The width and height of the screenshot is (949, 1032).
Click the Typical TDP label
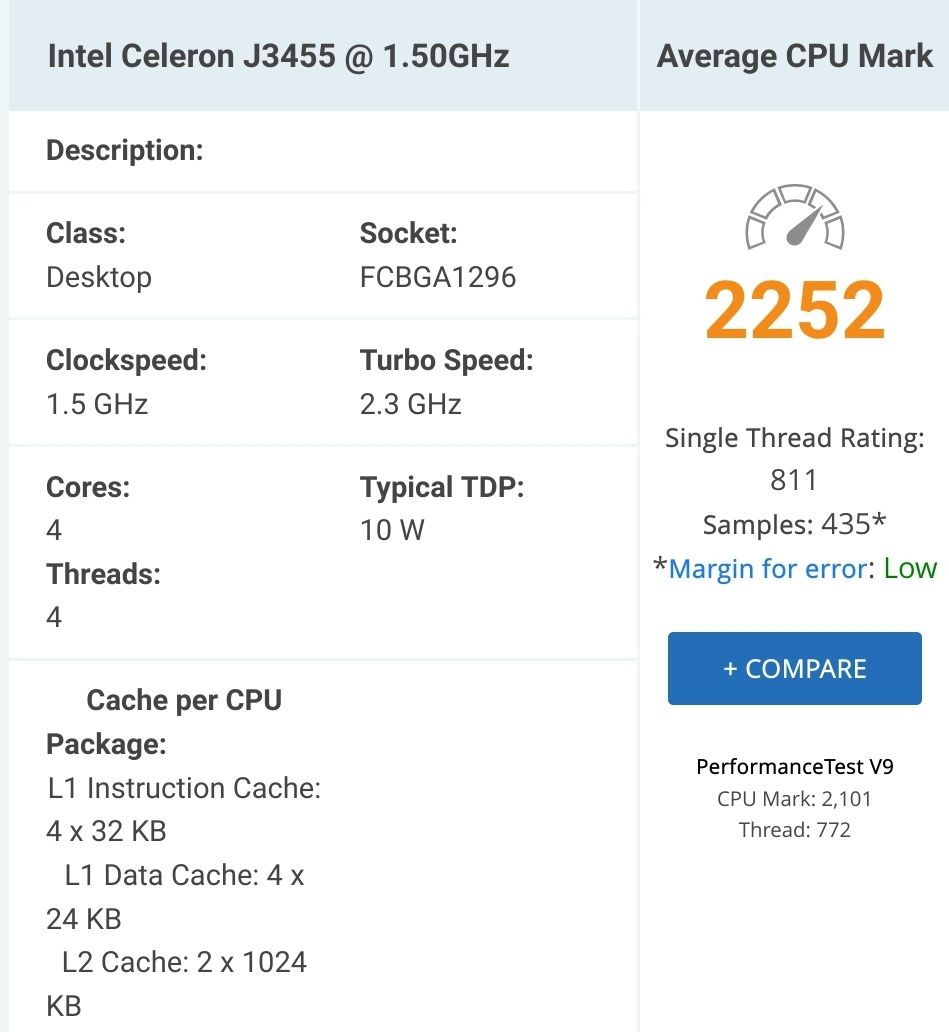click(x=441, y=488)
